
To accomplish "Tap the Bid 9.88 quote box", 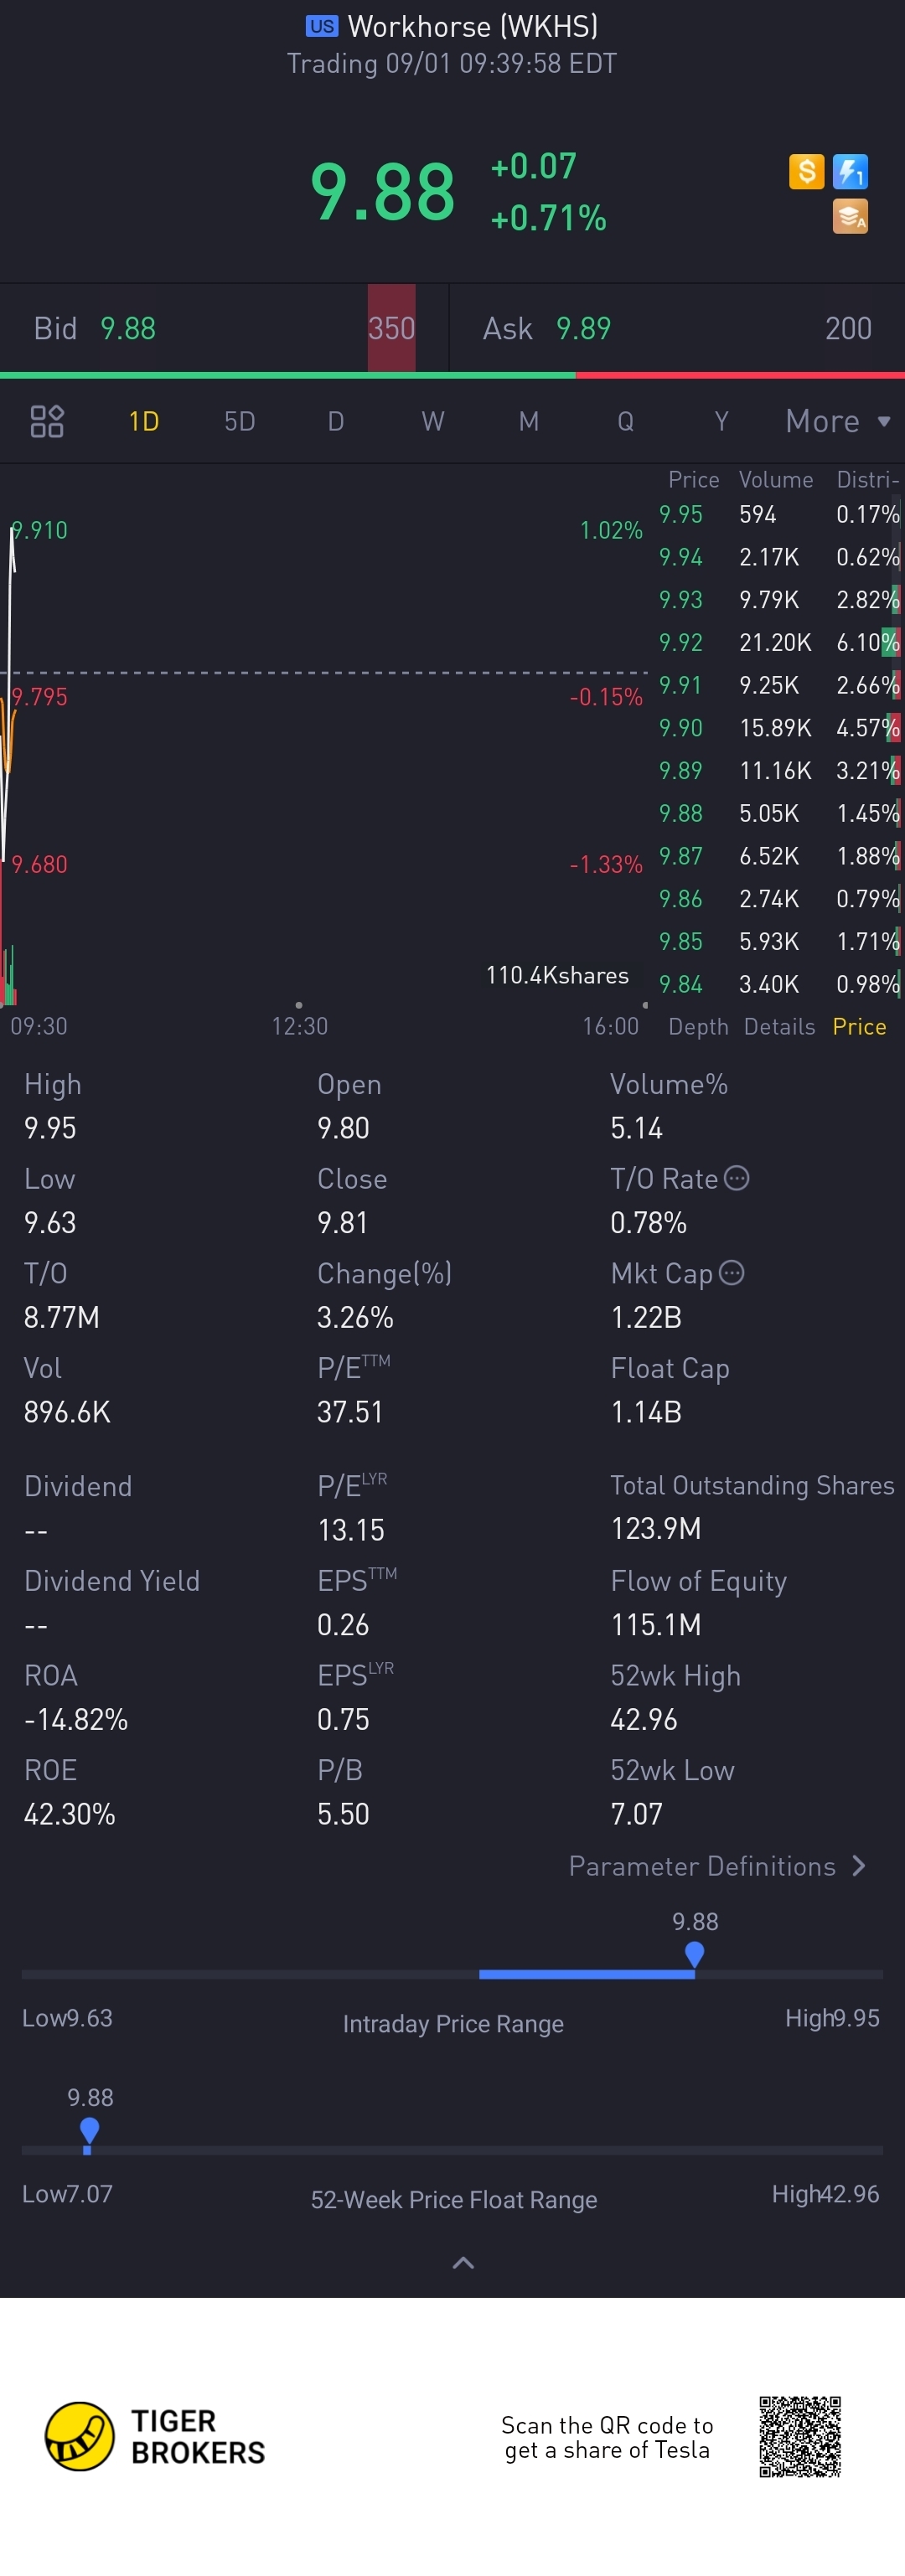I will coord(225,328).
